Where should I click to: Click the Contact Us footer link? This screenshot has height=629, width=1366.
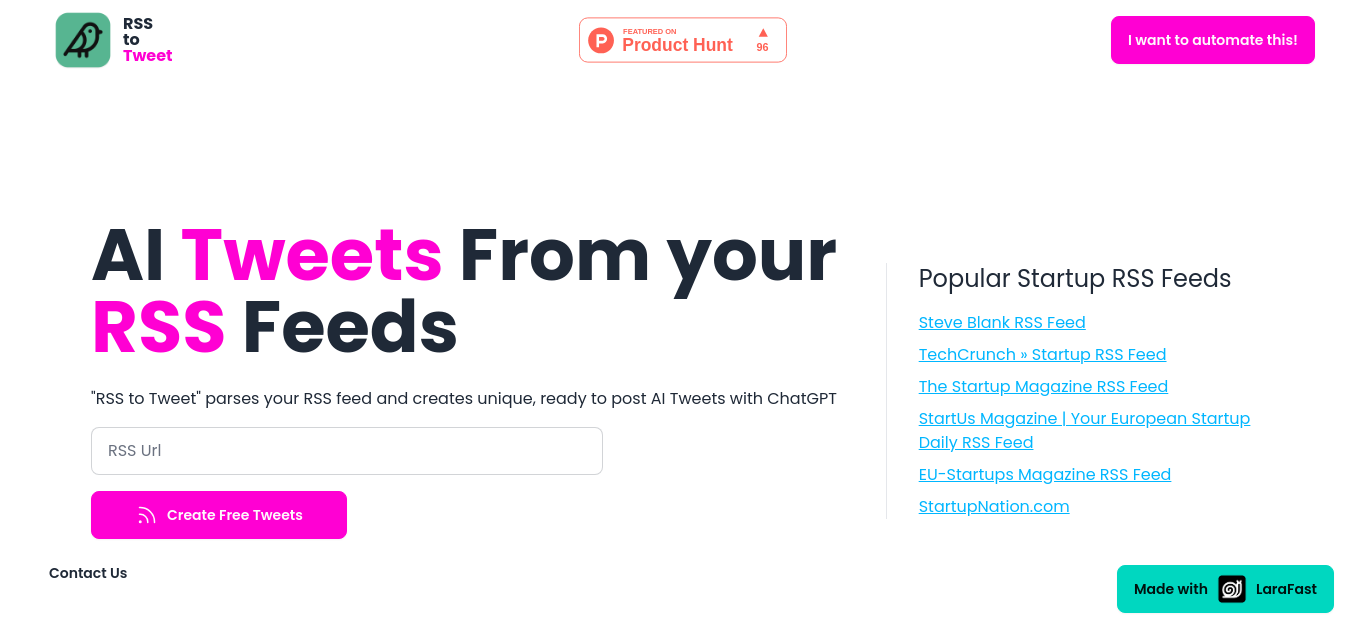click(88, 573)
